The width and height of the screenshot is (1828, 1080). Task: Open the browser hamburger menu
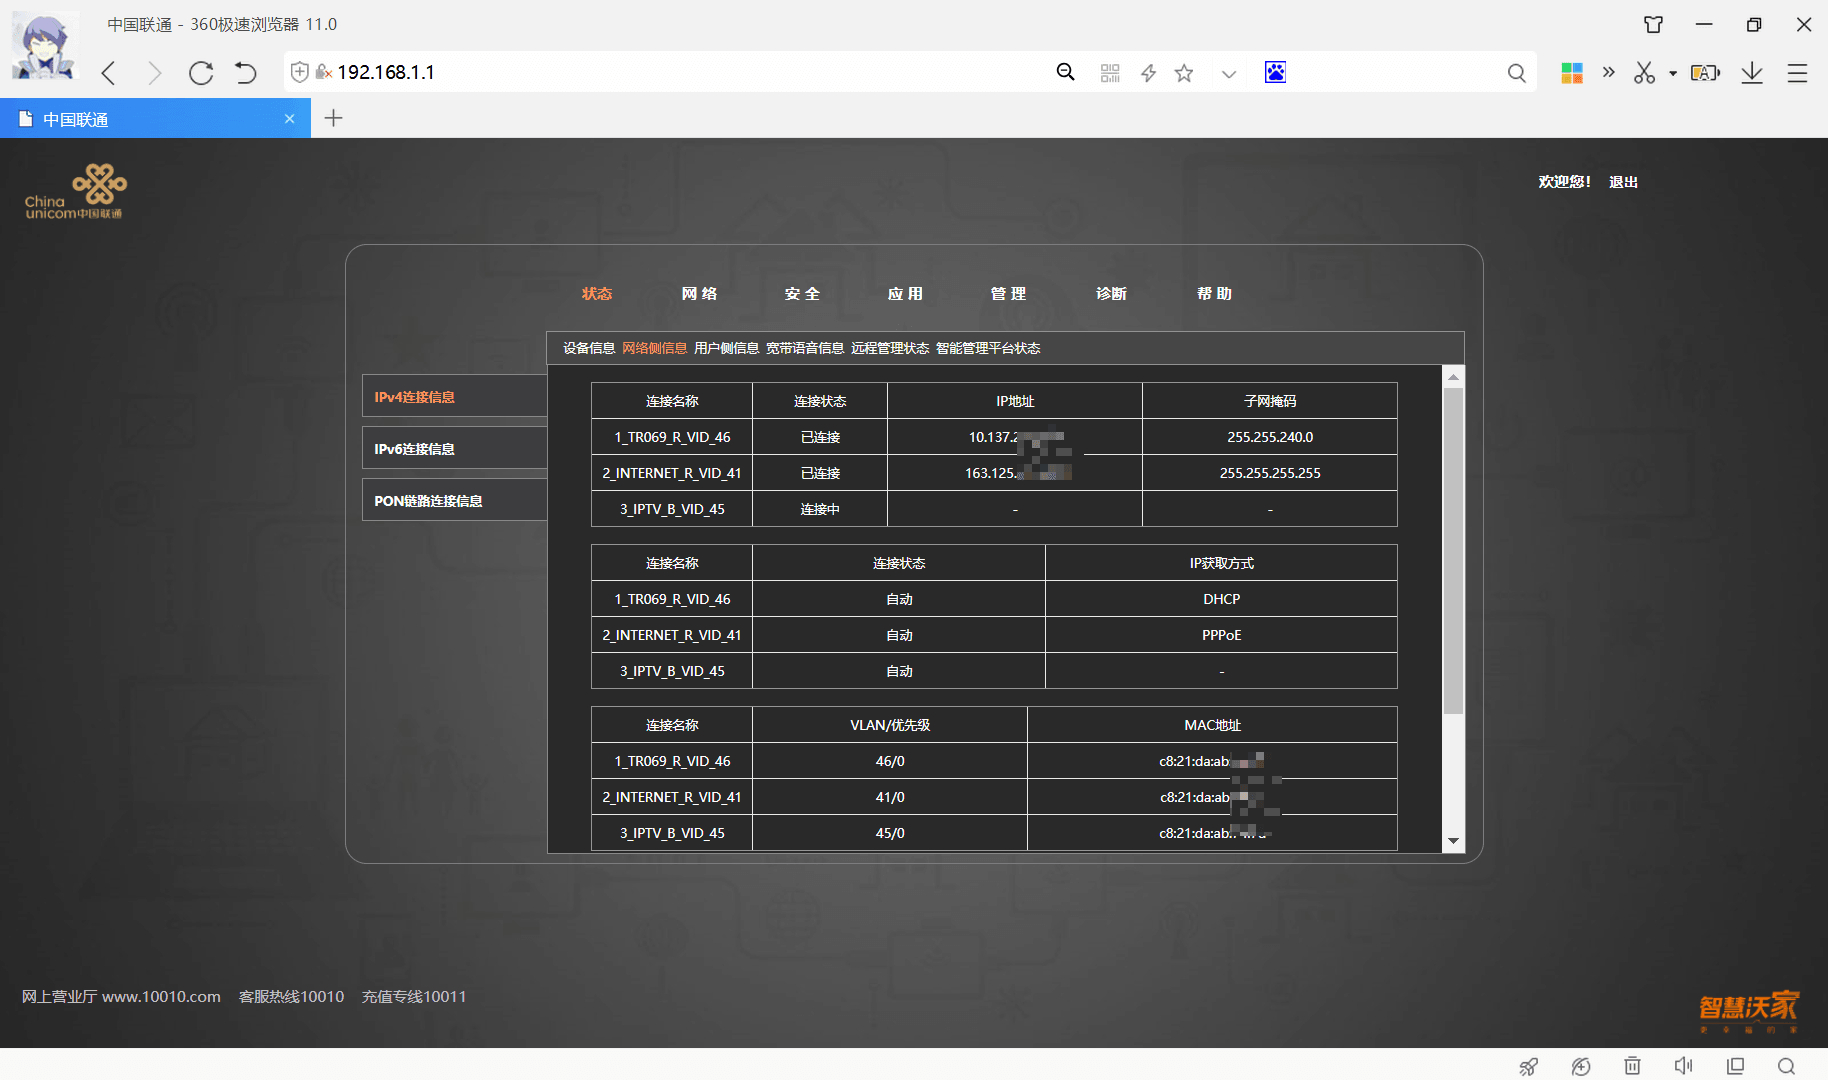point(1797,73)
